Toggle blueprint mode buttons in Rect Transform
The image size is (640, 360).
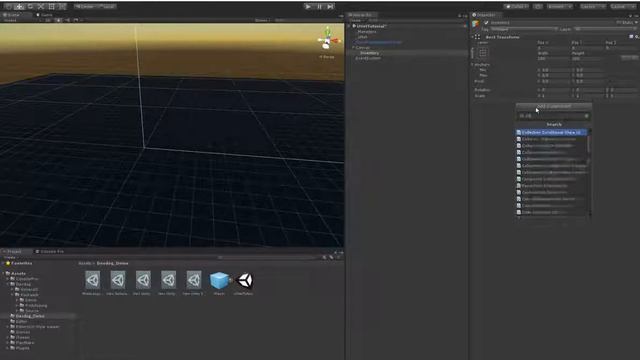[630, 58]
